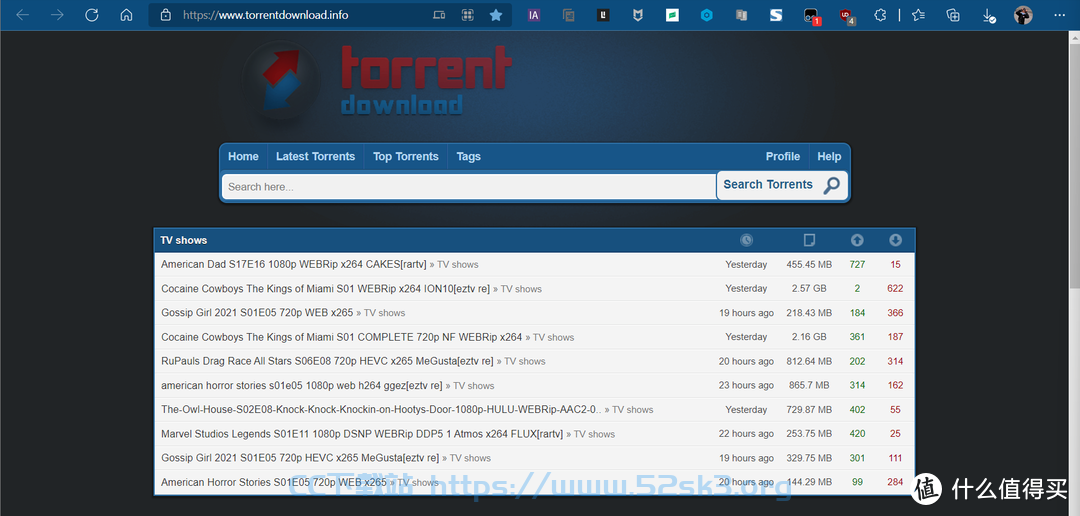Image resolution: width=1080 pixels, height=516 pixels.
Task: Open uBlock Origin extension showing 4
Action: point(847,16)
